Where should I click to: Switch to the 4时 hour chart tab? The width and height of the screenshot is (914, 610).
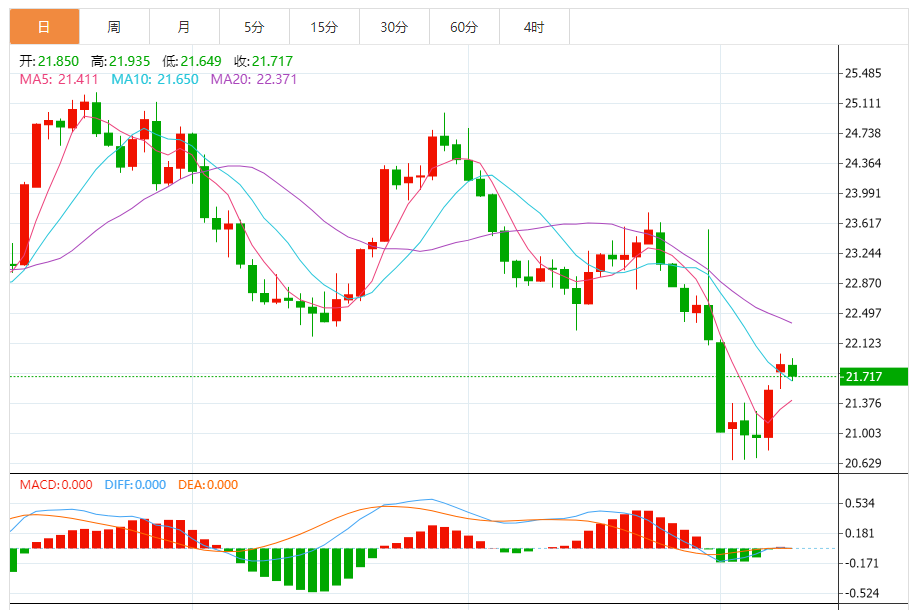coord(534,27)
